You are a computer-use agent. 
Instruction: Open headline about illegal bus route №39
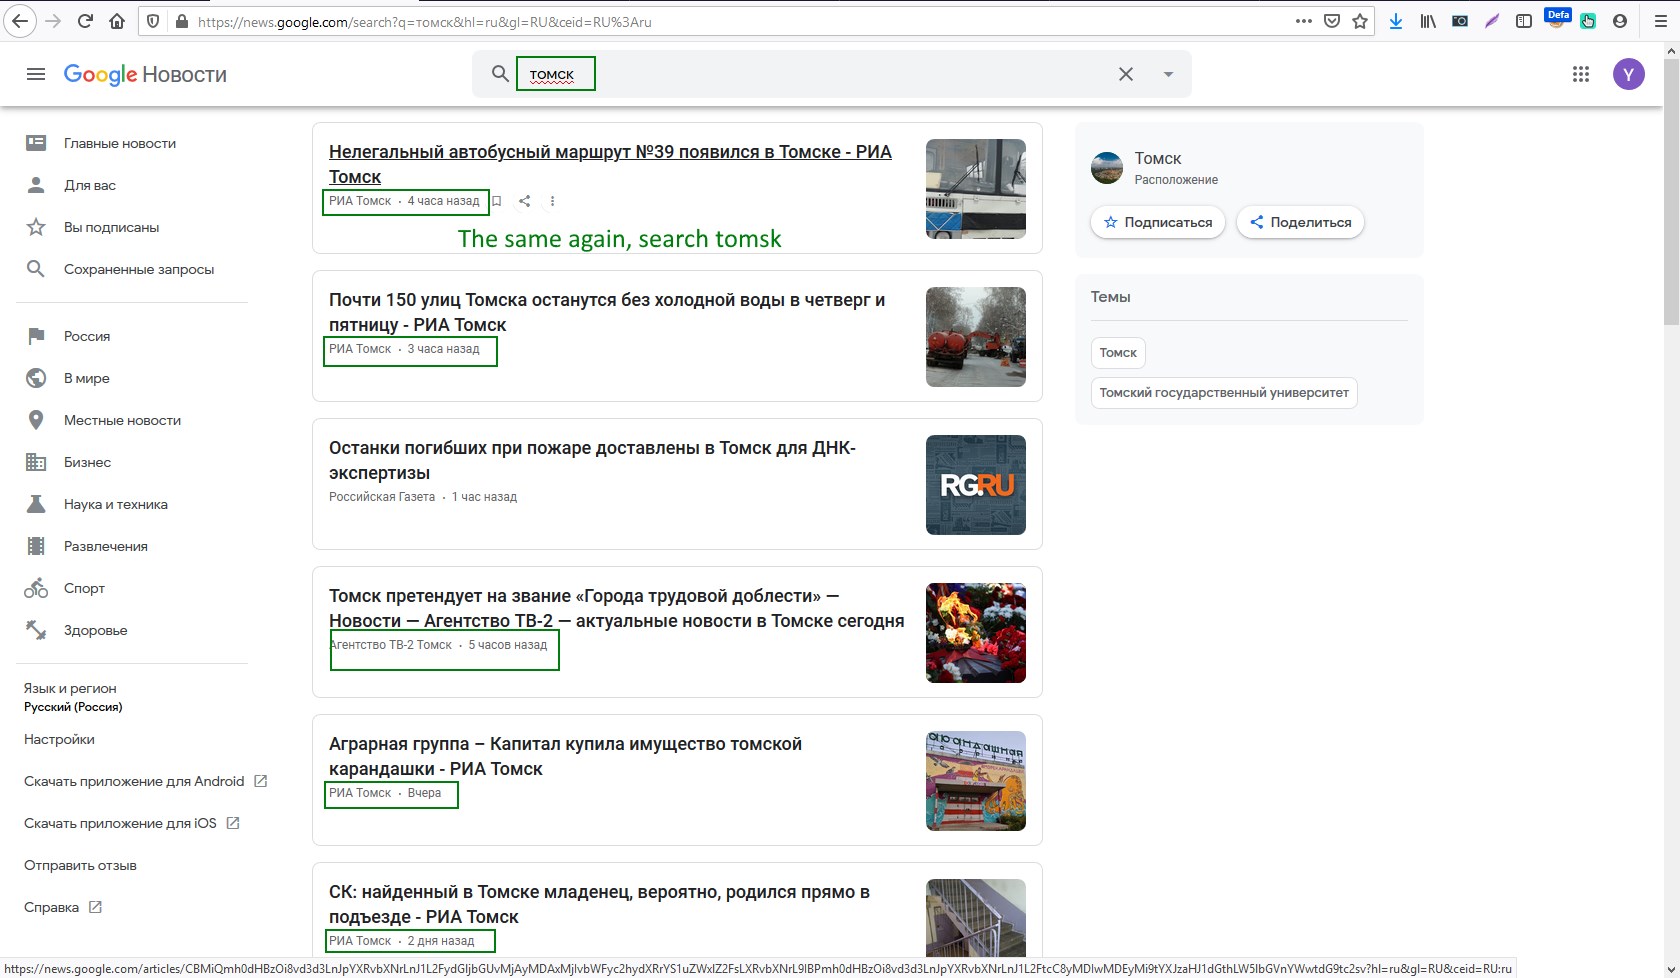(610, 164)
